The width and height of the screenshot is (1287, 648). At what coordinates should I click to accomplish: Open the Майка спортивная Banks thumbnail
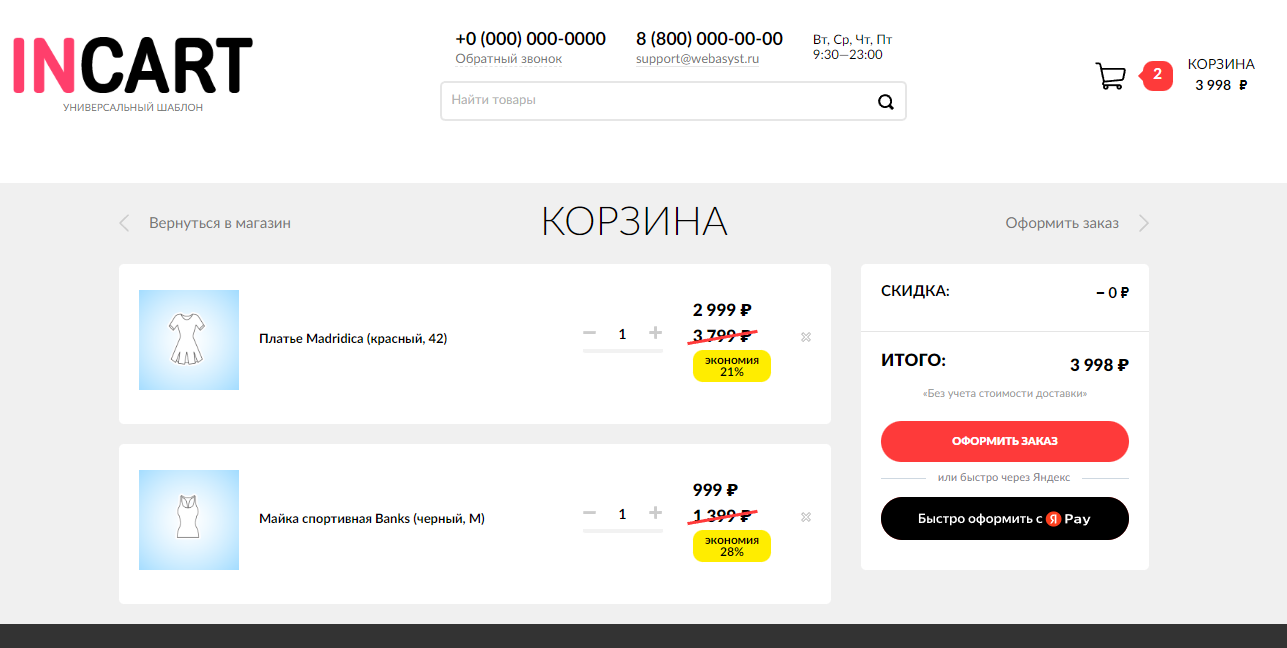coord(189,520)
